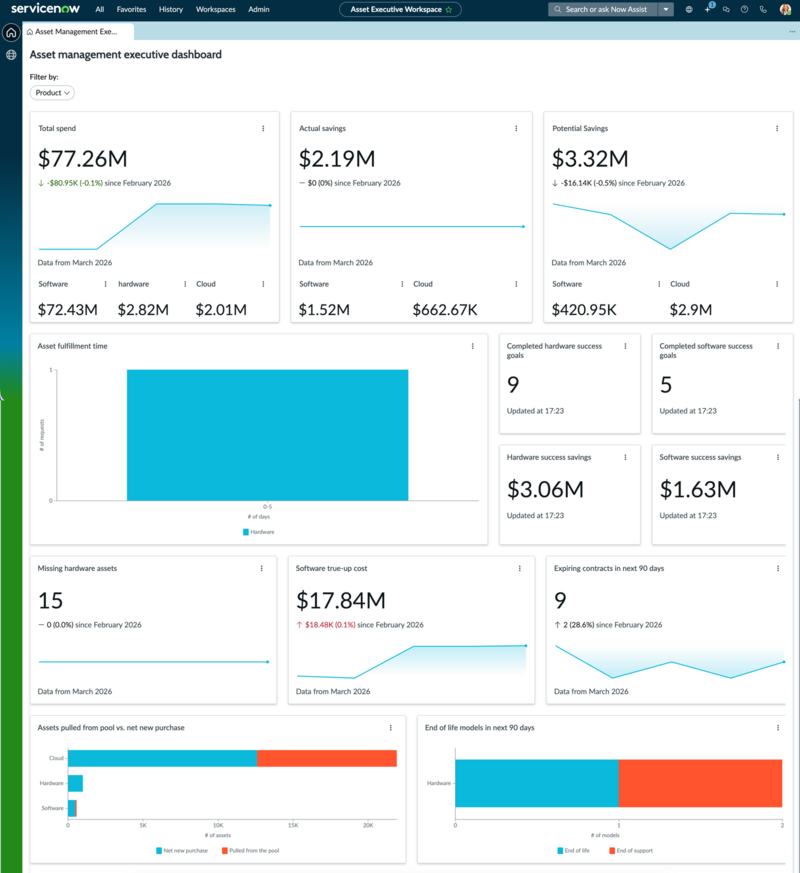
Task: Toggle Pulled from the pool legend item
Action: point(251,851)
